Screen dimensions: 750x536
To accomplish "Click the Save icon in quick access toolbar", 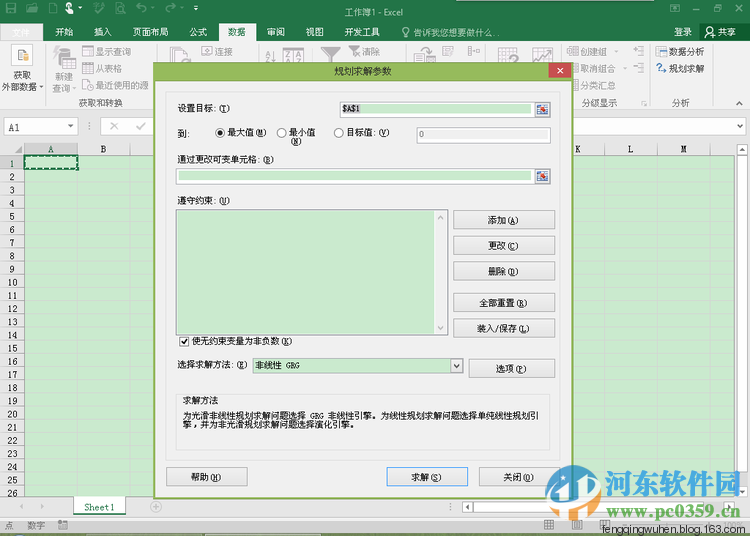I will coord(11,8).
